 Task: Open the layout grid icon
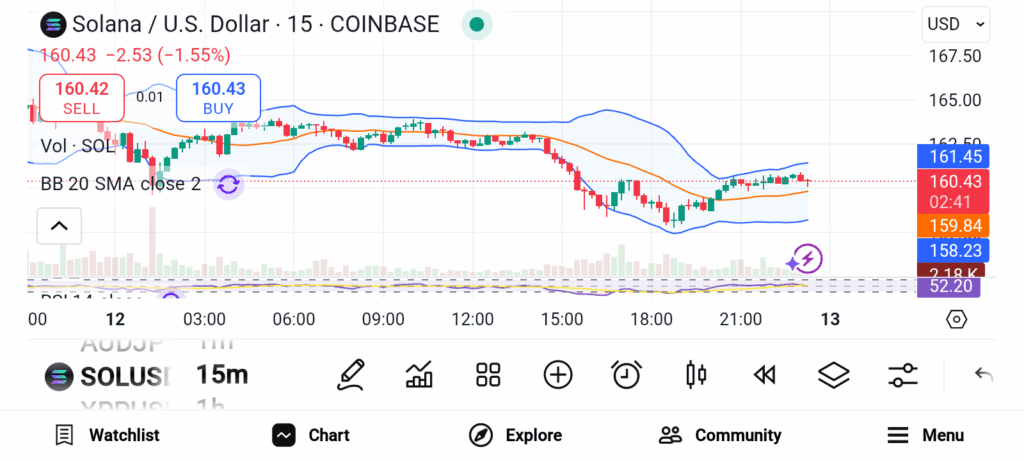[488, 375]
